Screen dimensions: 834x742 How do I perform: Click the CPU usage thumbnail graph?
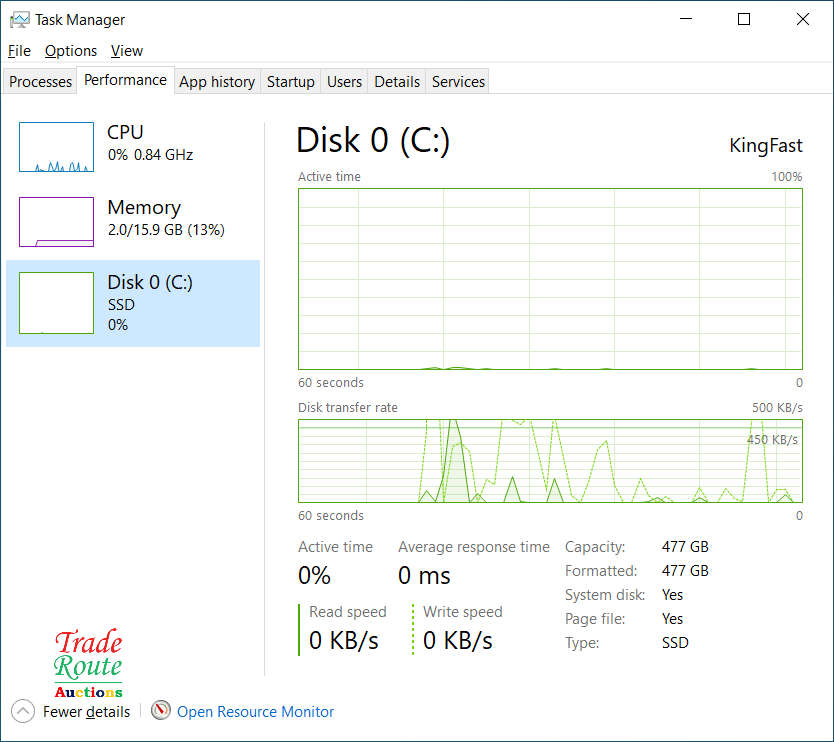55,146
